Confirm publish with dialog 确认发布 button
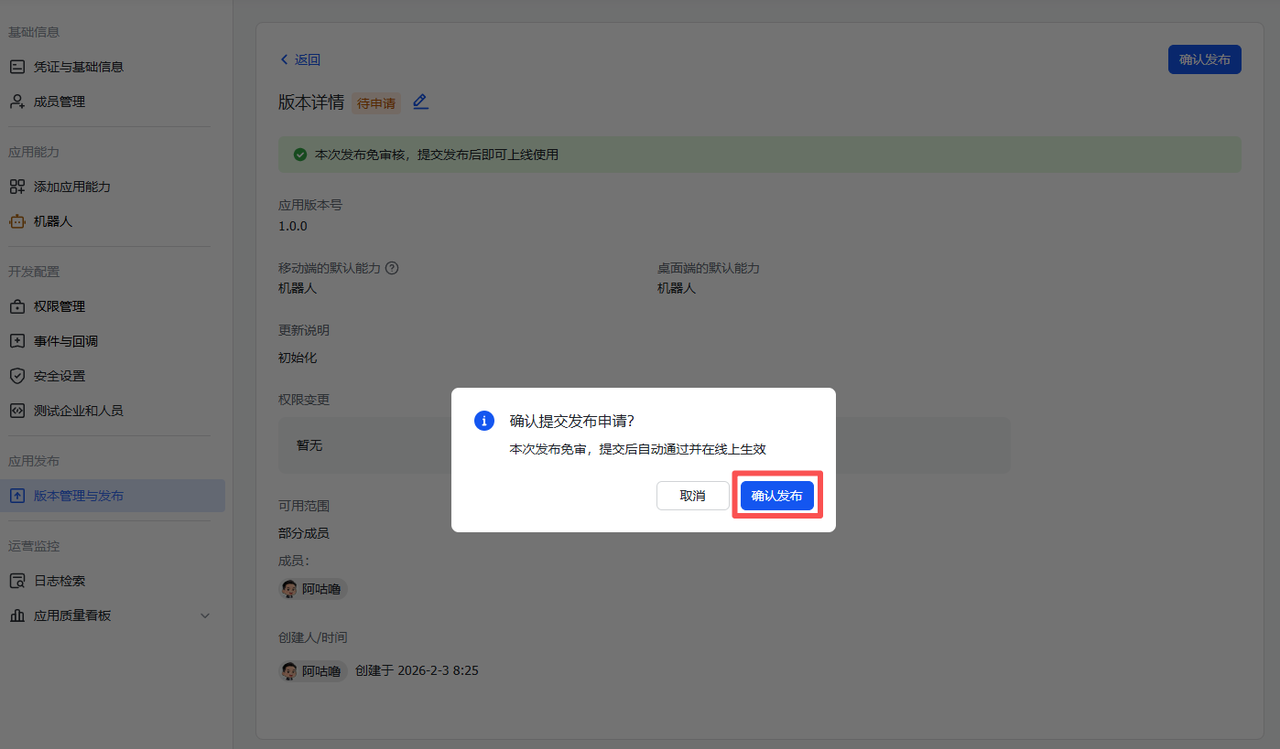 point(777,496)
